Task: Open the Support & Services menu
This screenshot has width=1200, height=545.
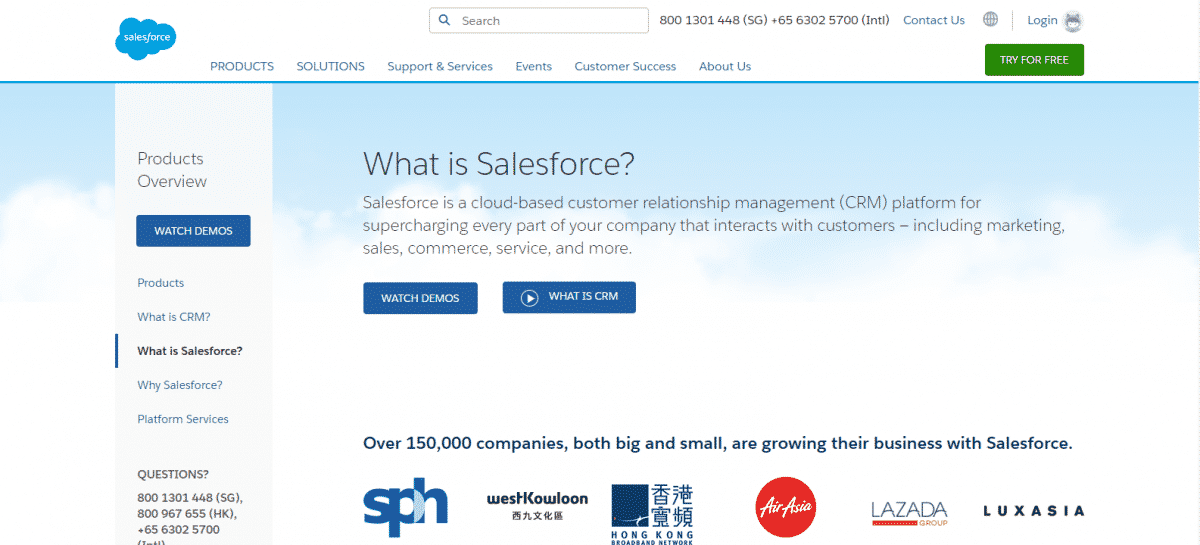Action: click(x=440, y=66)
